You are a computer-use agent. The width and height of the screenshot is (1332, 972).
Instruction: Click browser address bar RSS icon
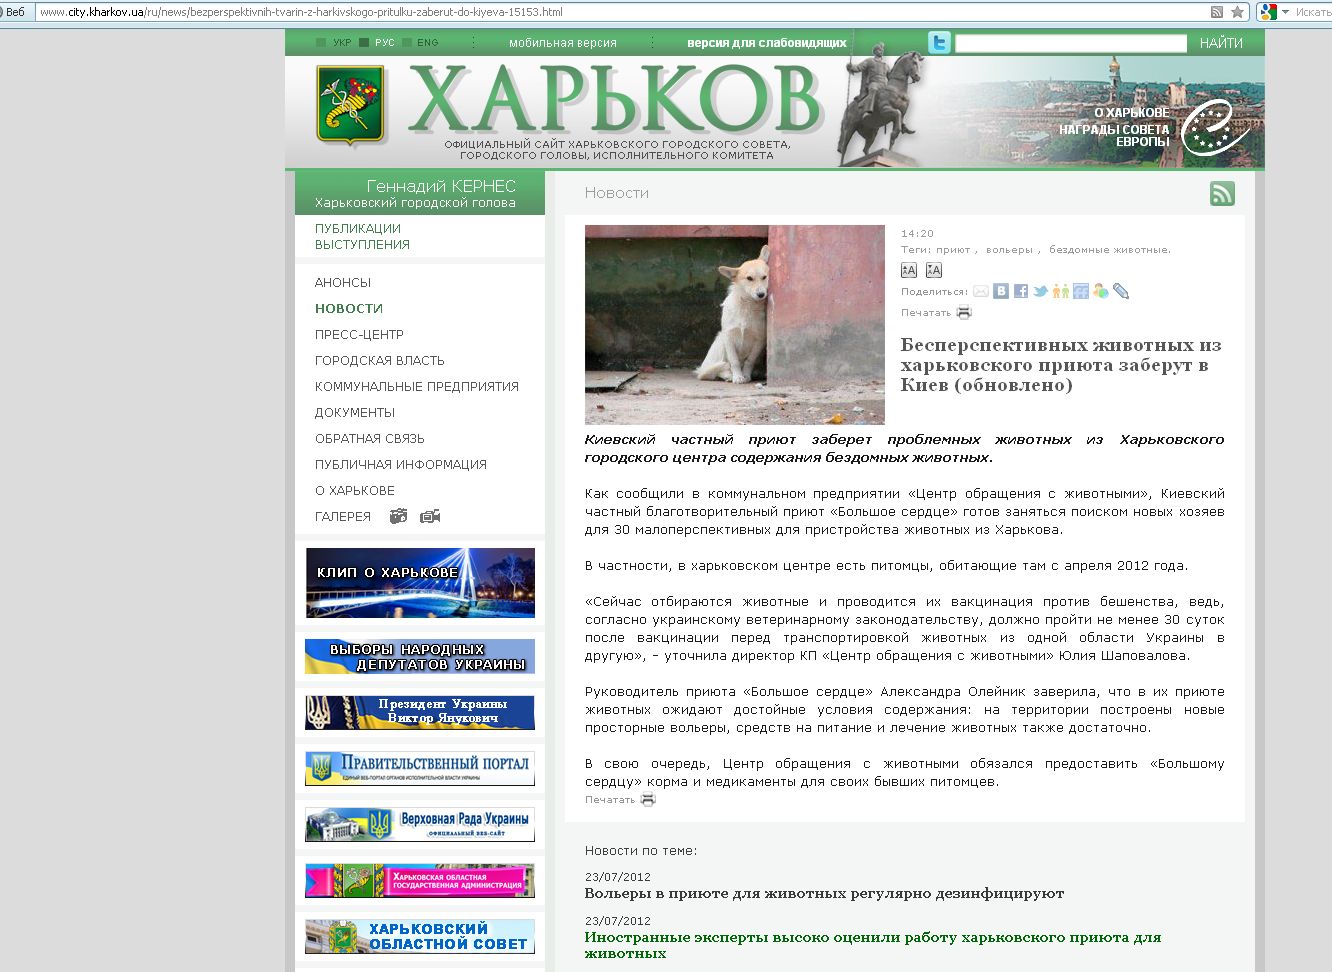pyautogui.click(x=1217, y=12)
